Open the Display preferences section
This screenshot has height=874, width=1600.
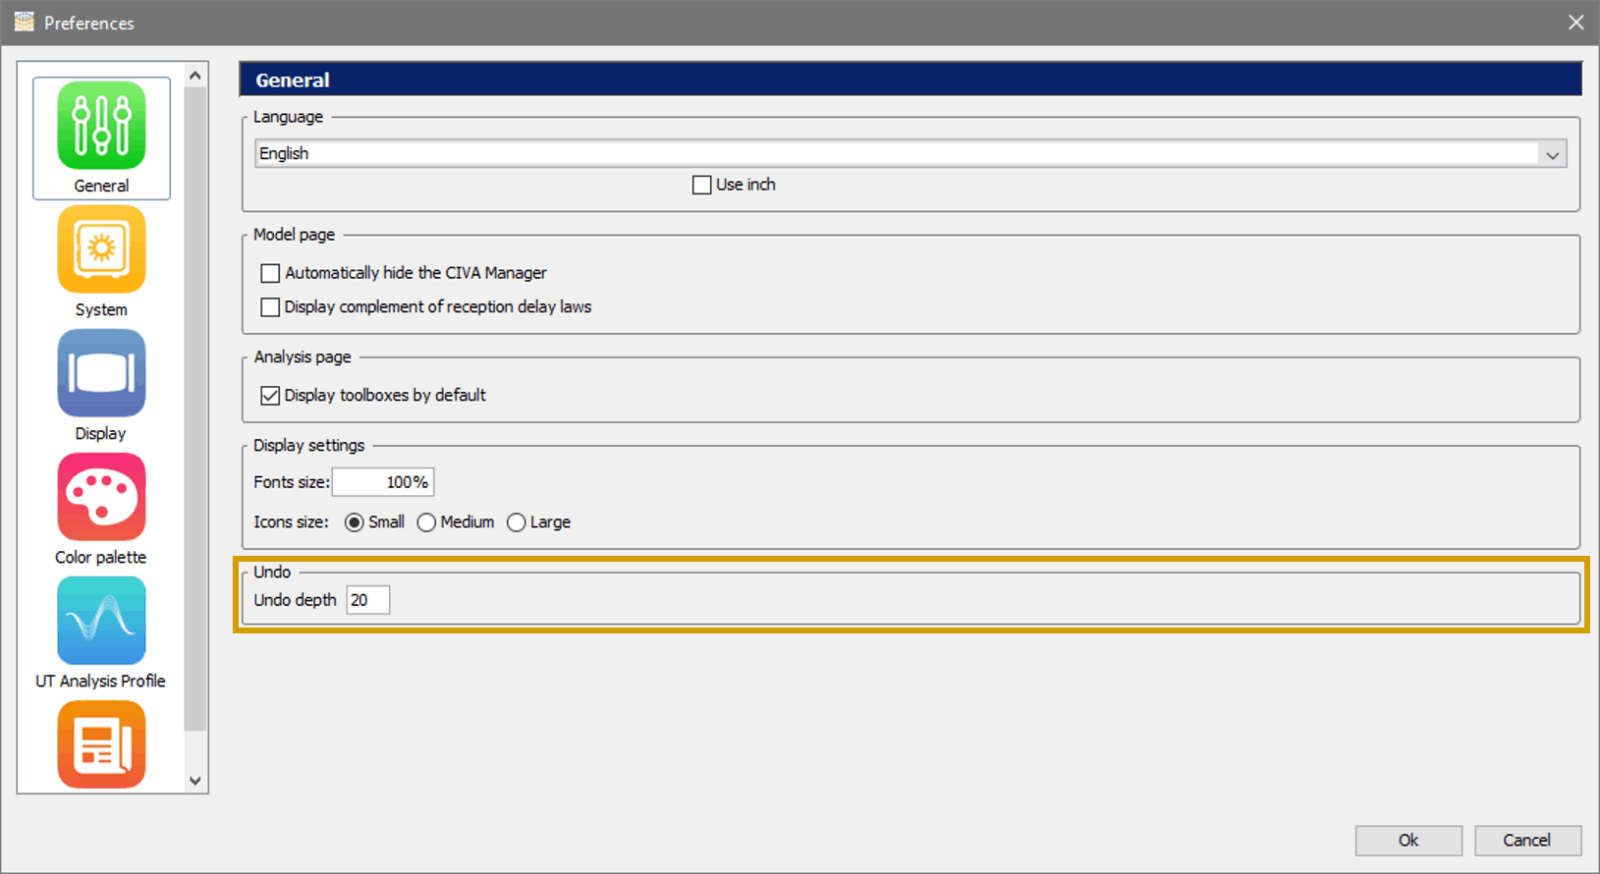(101, 374)
